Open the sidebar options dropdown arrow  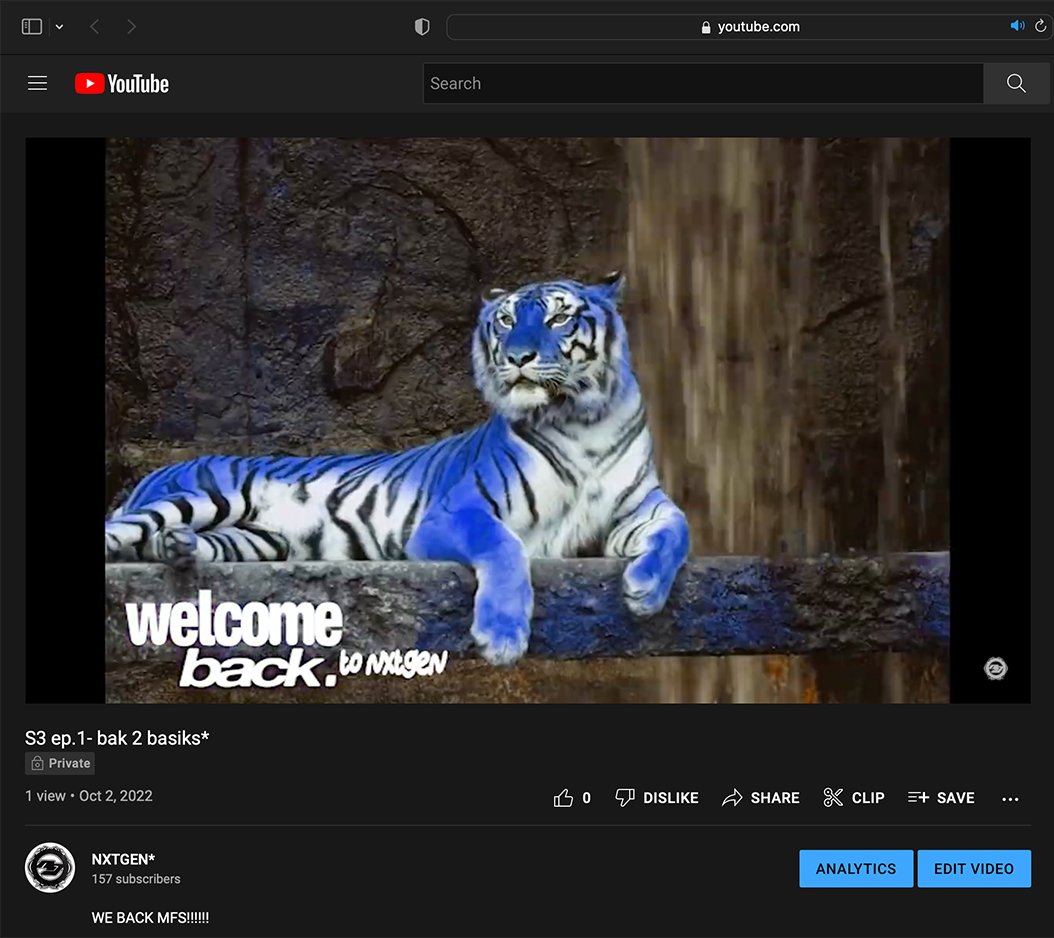pos(59,27)
